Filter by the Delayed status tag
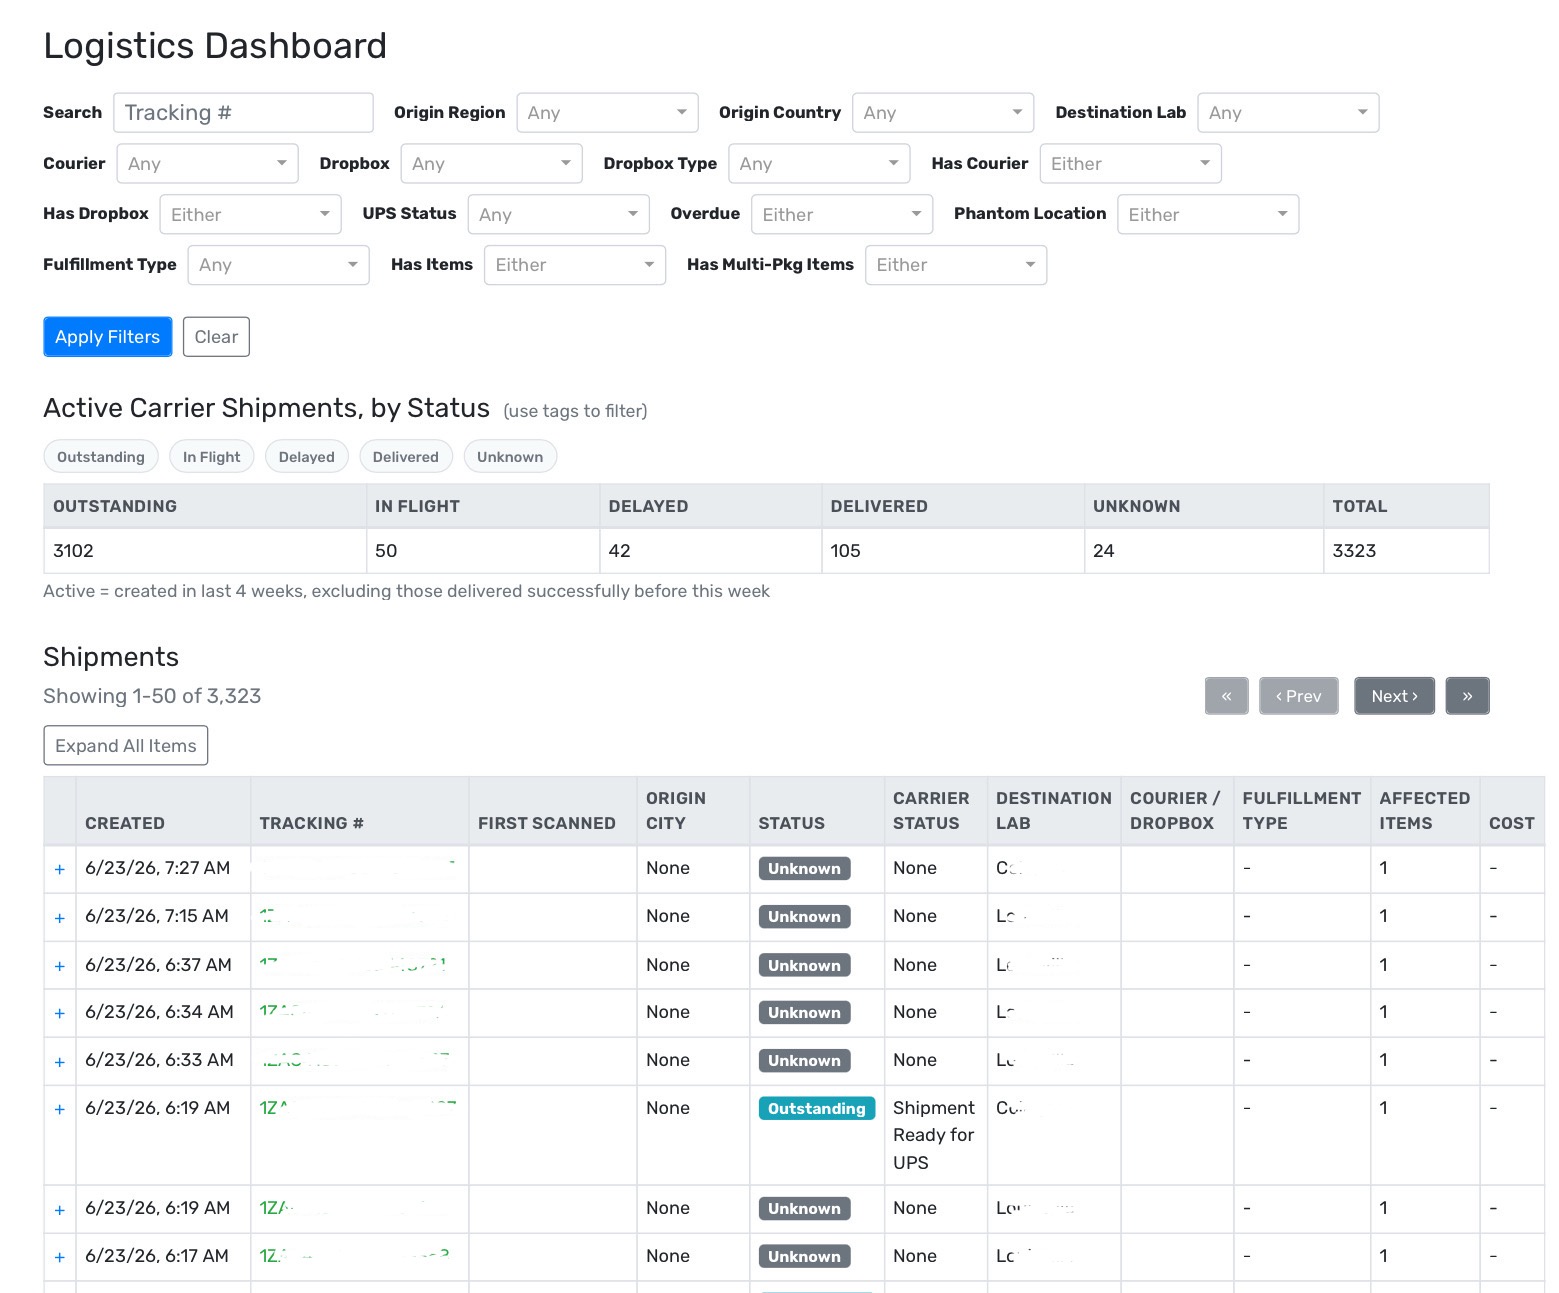Screen dimensions: 1559x1293 click(x=307, y=457)
